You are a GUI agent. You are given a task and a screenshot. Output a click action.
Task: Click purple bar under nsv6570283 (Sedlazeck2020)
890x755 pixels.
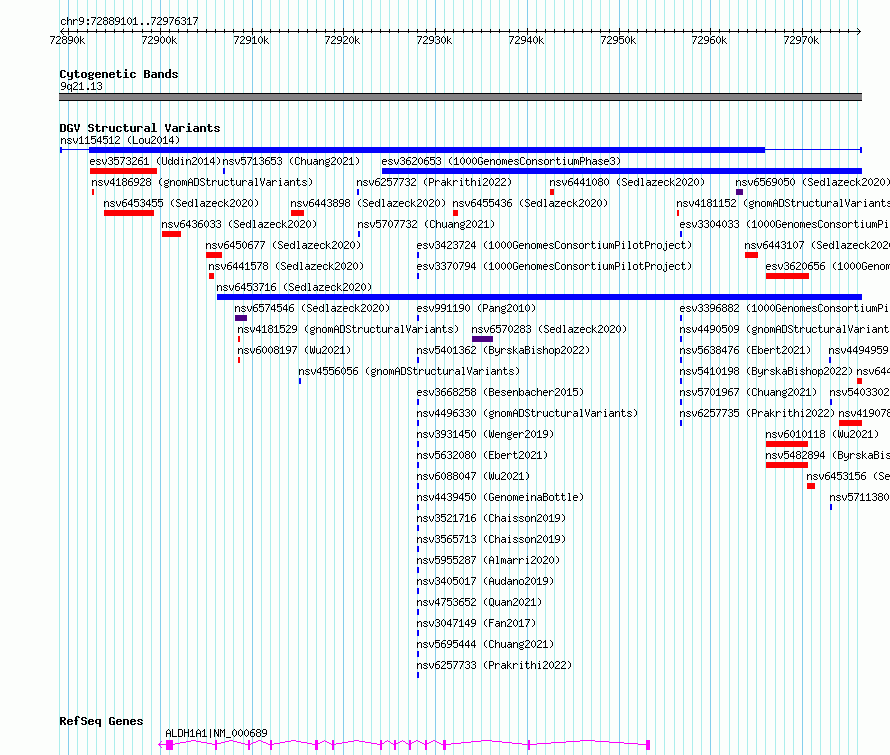(482, 339)
